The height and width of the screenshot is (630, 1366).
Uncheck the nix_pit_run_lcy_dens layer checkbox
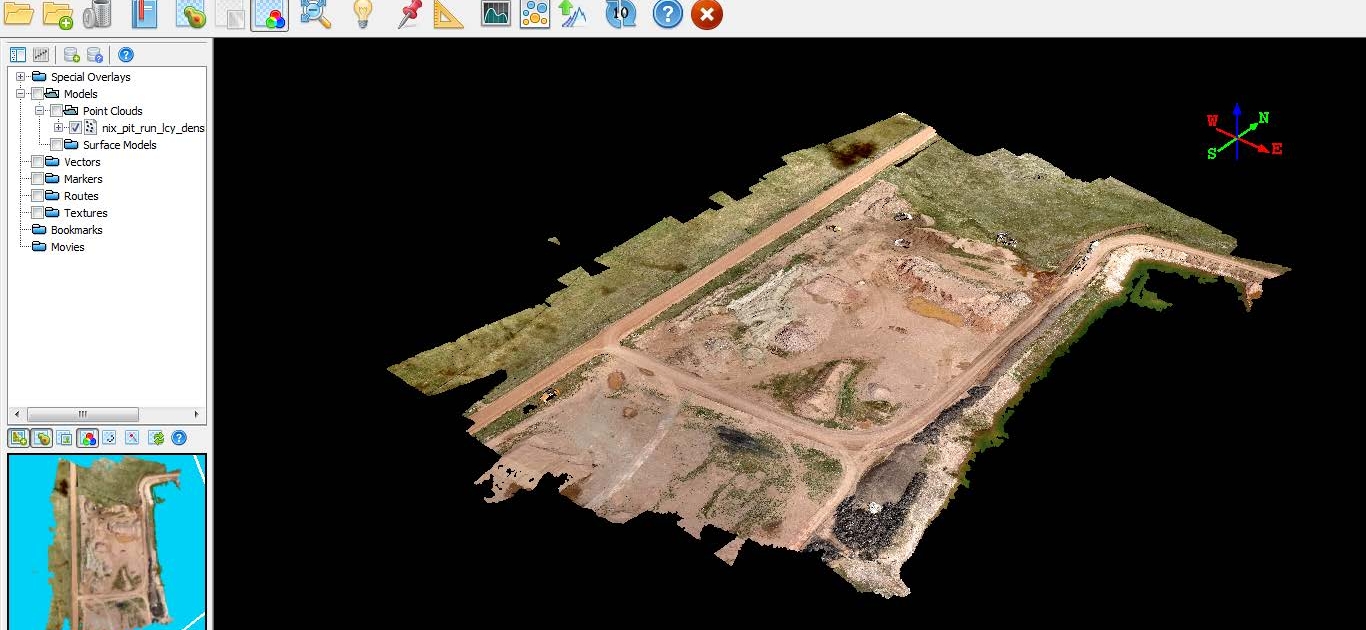[75, 128]
